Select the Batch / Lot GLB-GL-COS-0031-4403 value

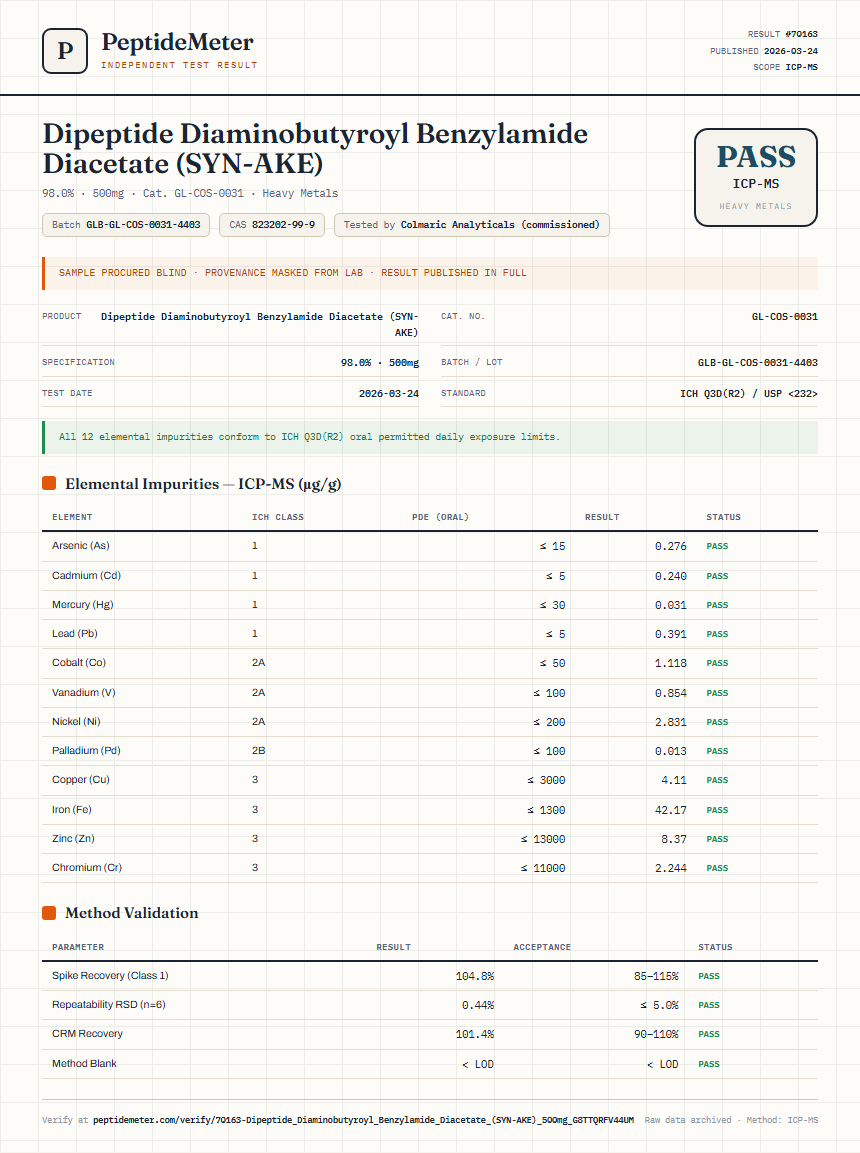[757, 363]
